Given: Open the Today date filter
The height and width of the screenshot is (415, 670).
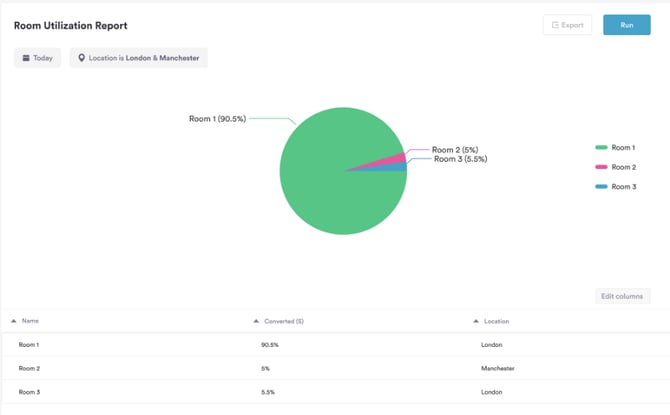Looking at the screenshot, I should tap(37, 58).
